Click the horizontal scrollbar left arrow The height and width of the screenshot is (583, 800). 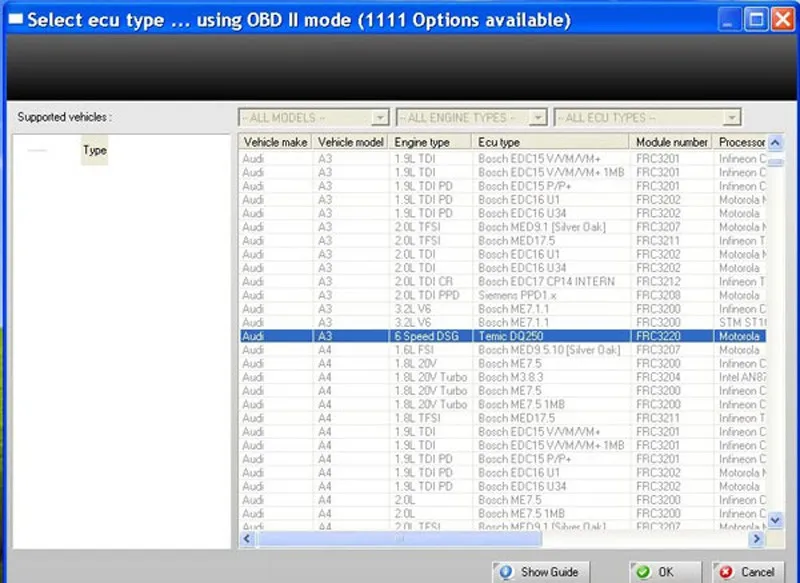pos(247,539)
